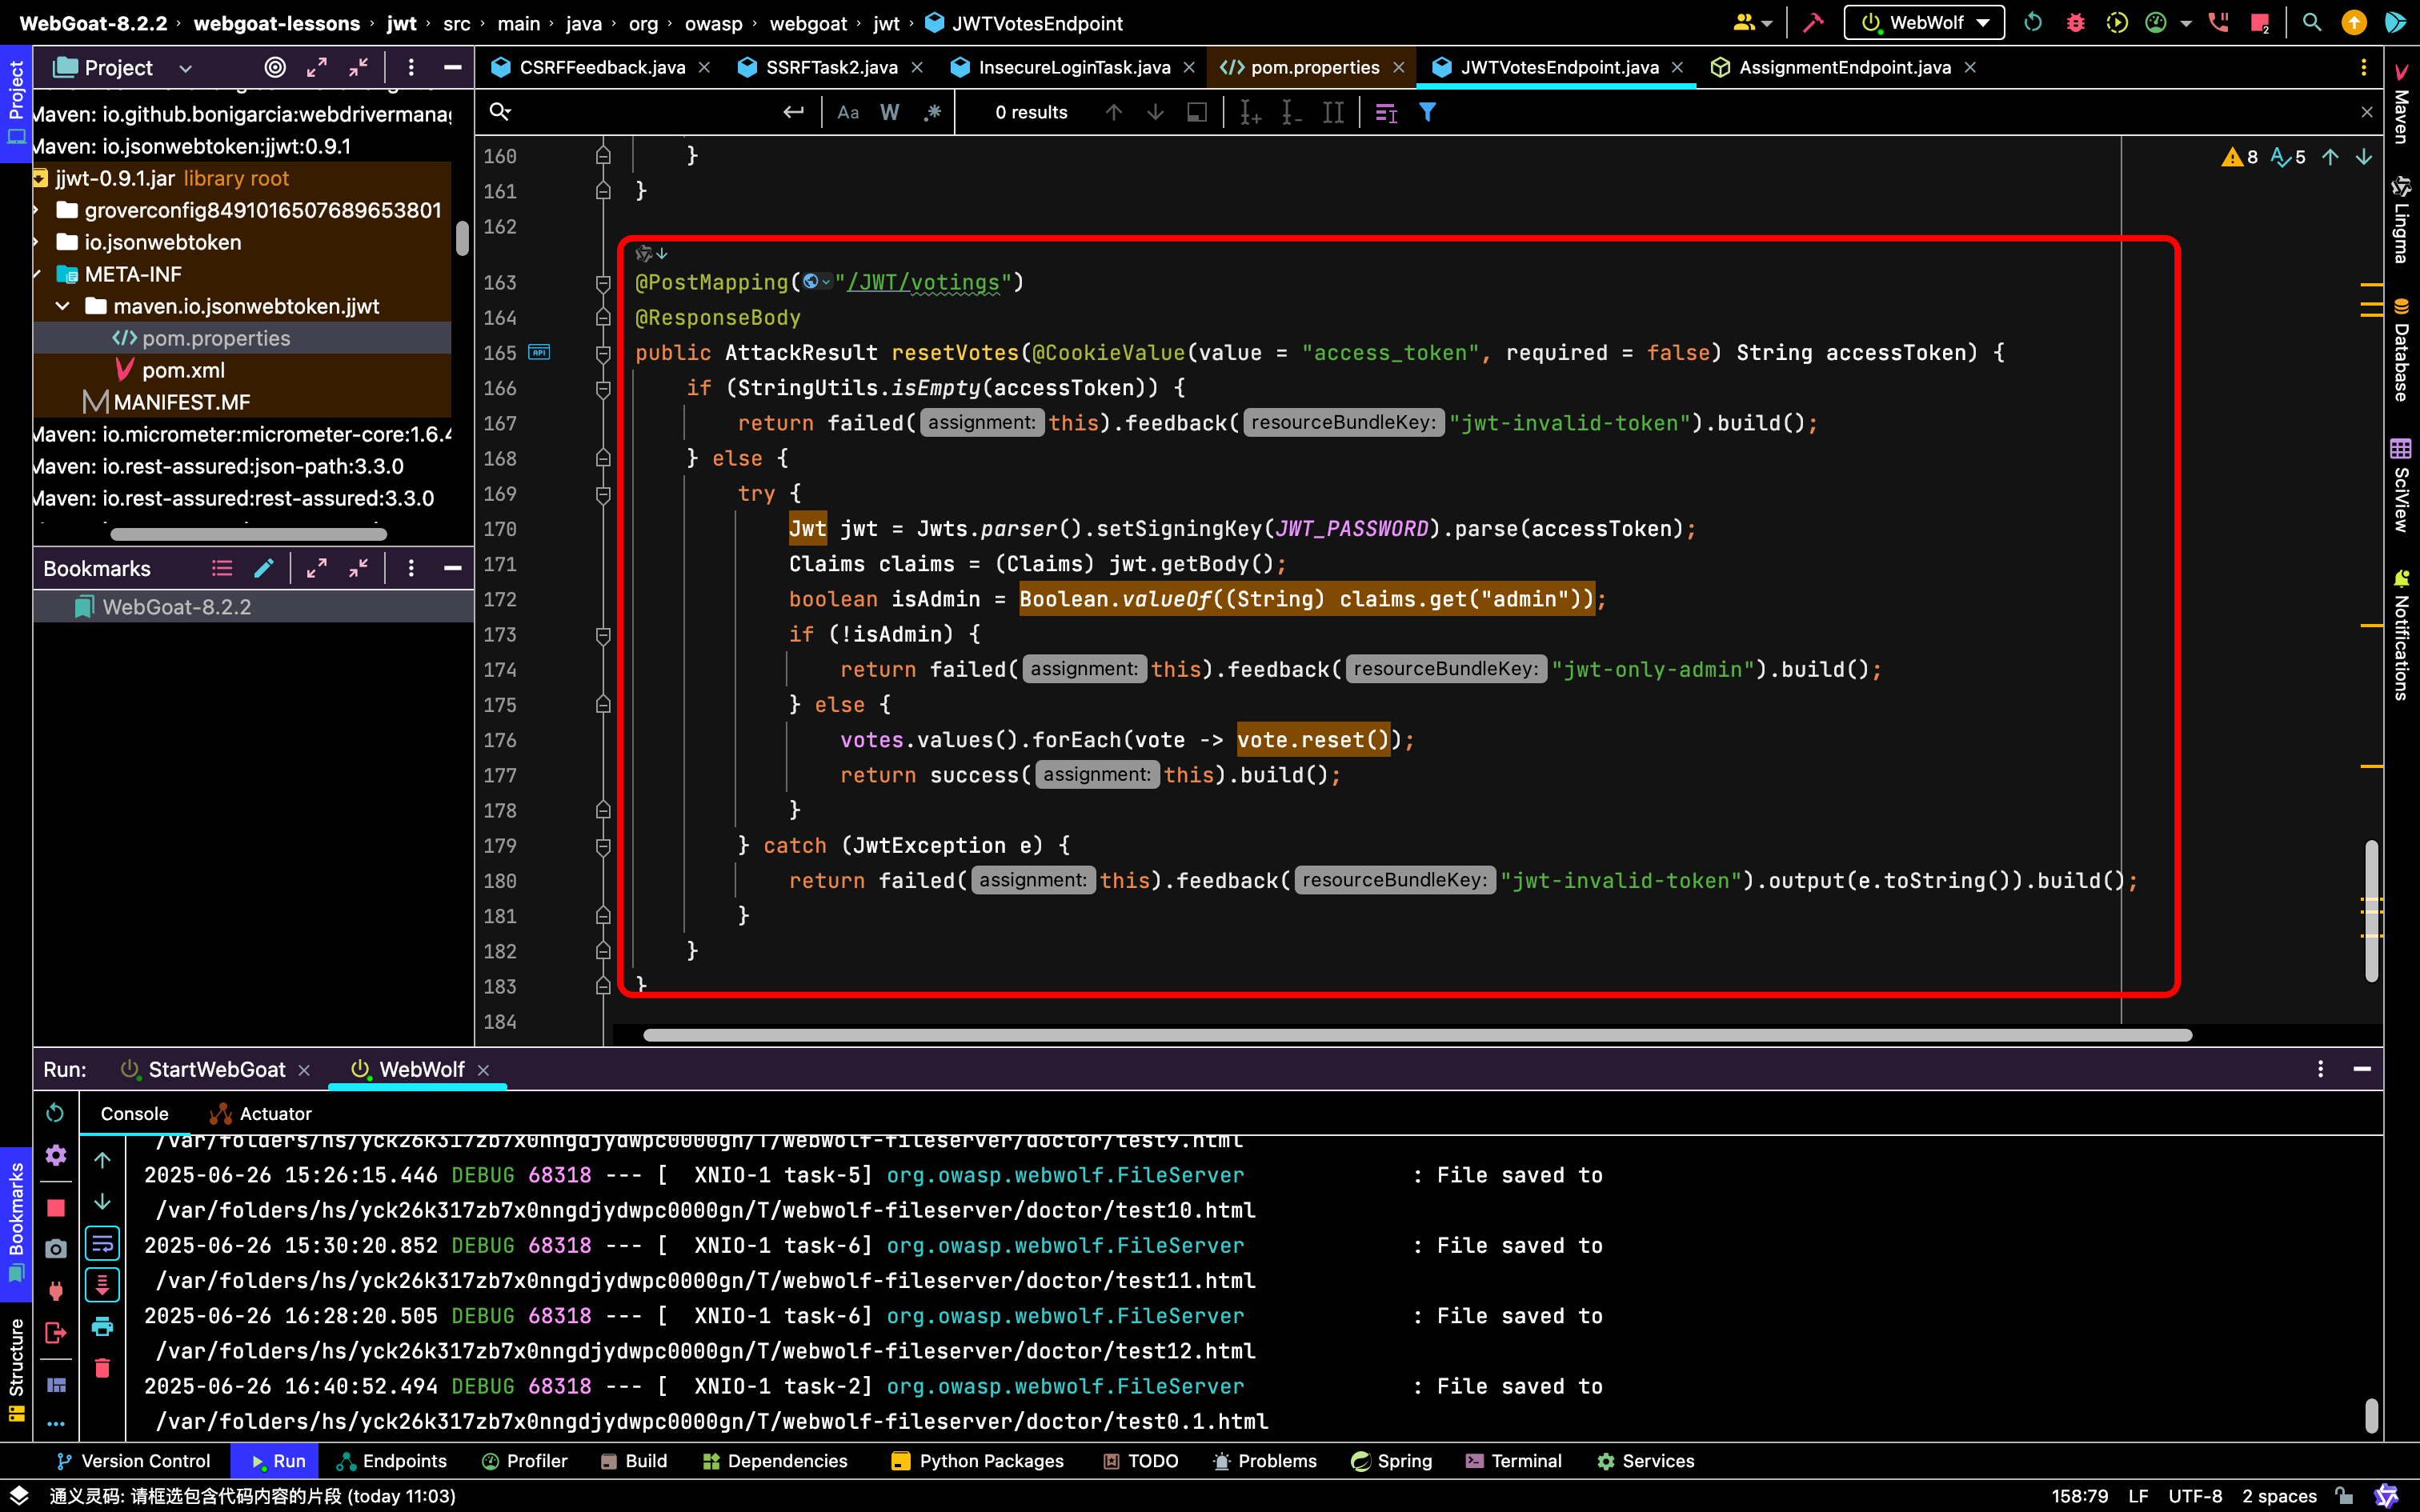The width and height of the screenshot is (2420, 1512).
Task: Toggle Words W option in search bar
Action: pyautogui.click(x=889, y=112)
